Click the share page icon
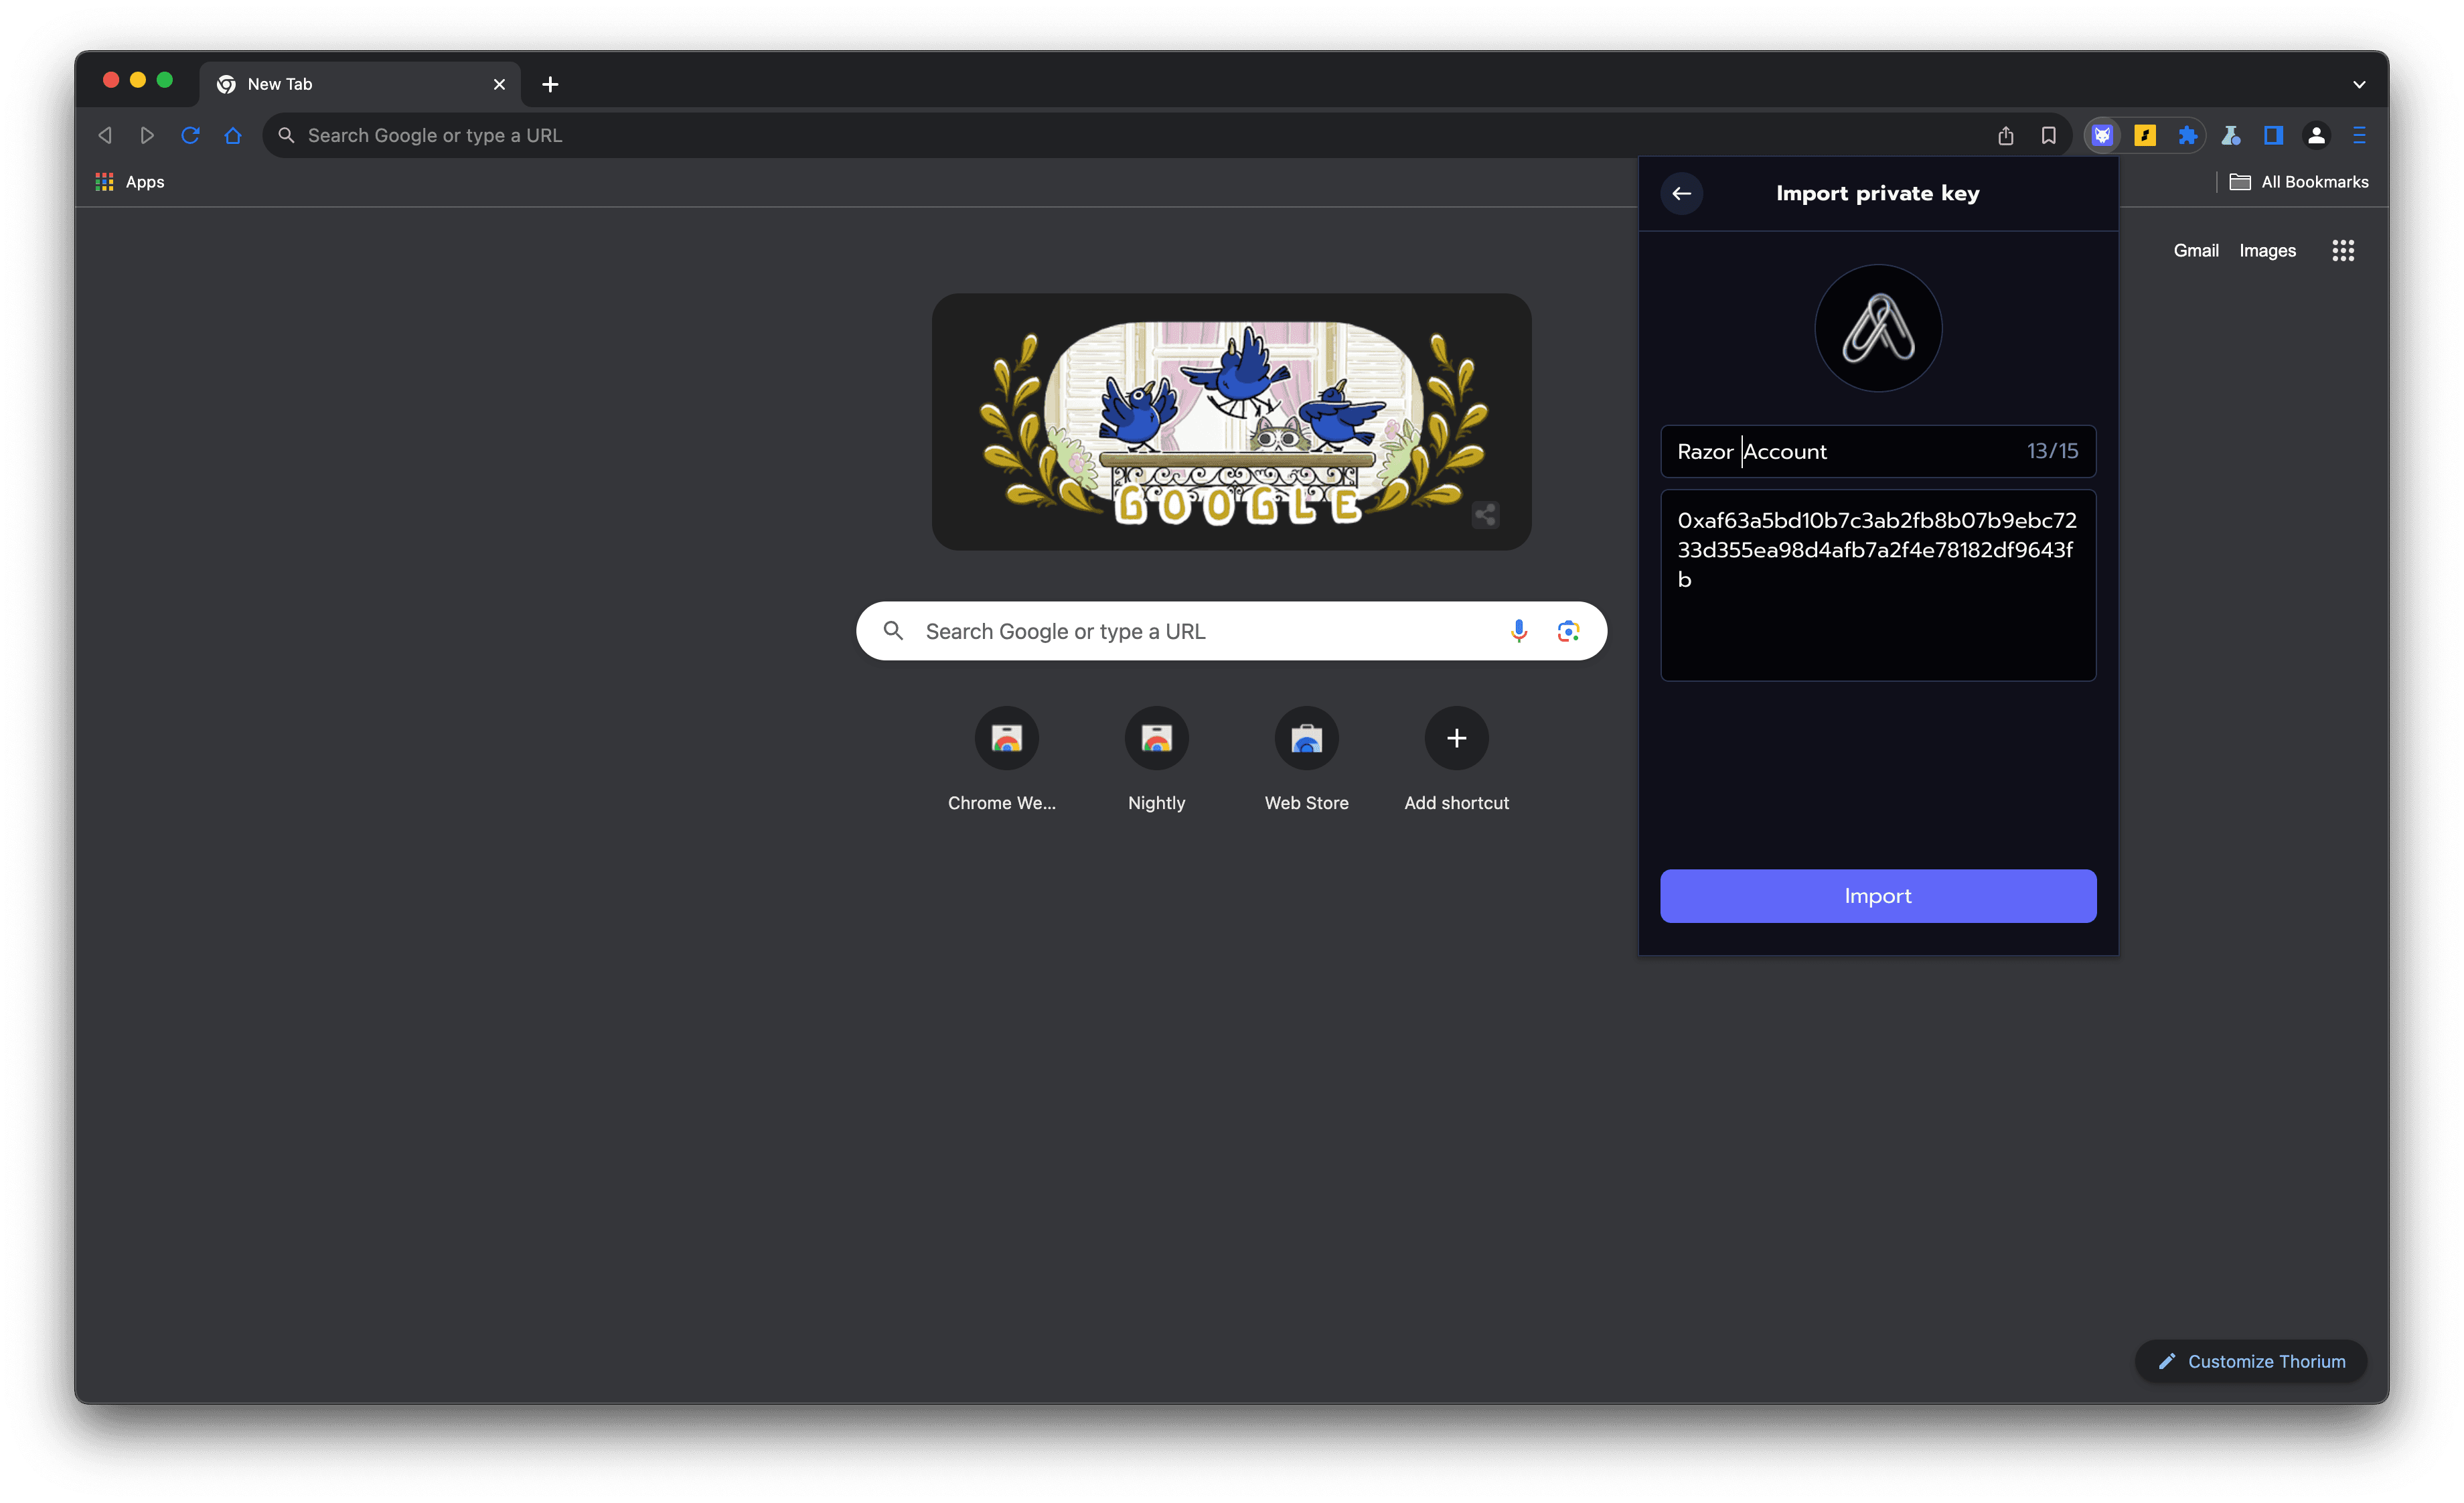Screen dimensions: 2464x1503 (2005, 135)
